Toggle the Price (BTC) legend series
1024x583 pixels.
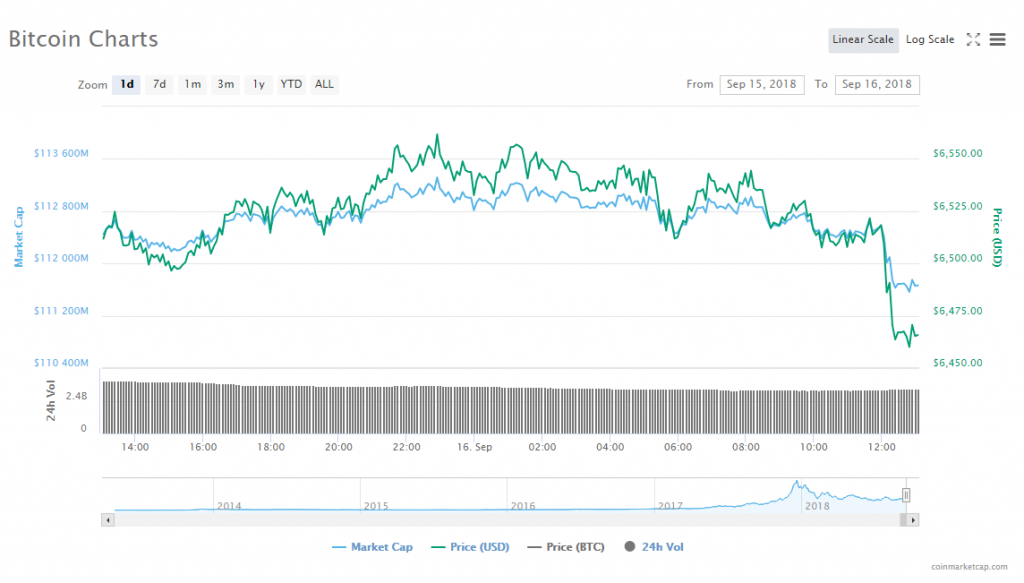[x=565, y=547]
